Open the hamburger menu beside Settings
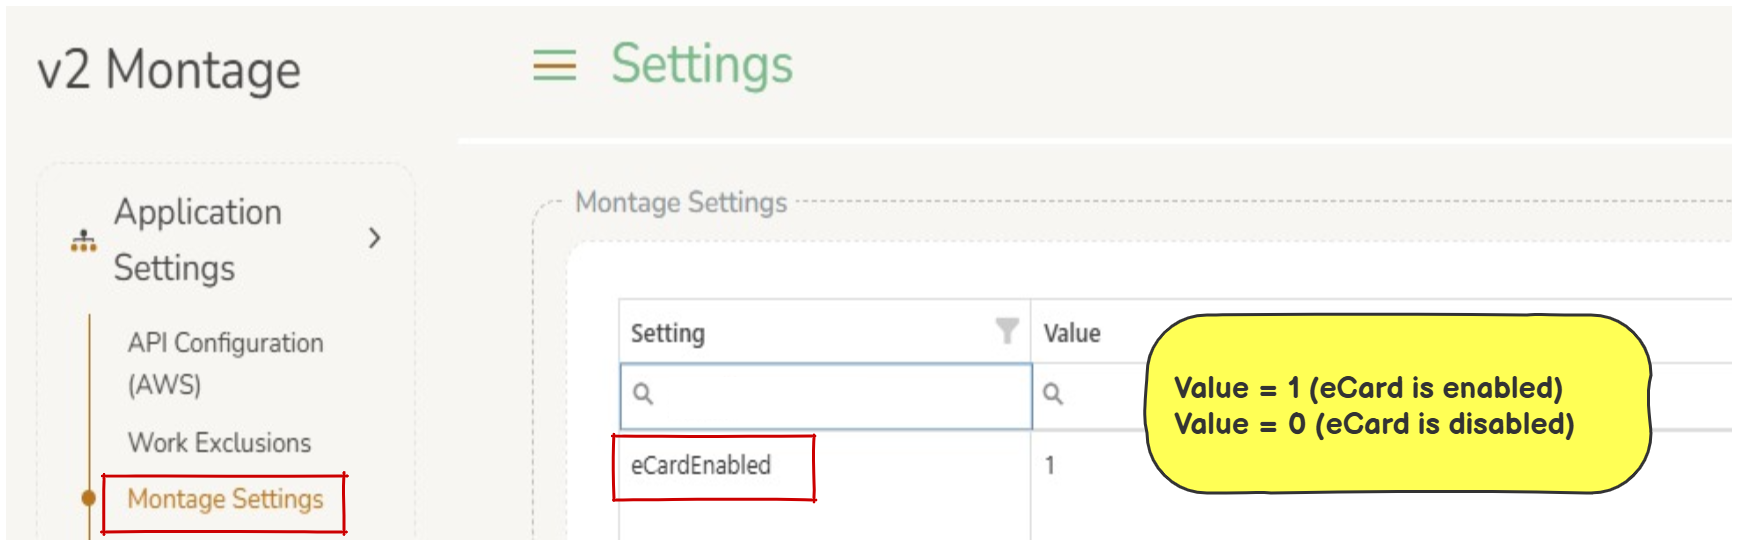This screenshot has height=546, width=1738. click(554, 66)
